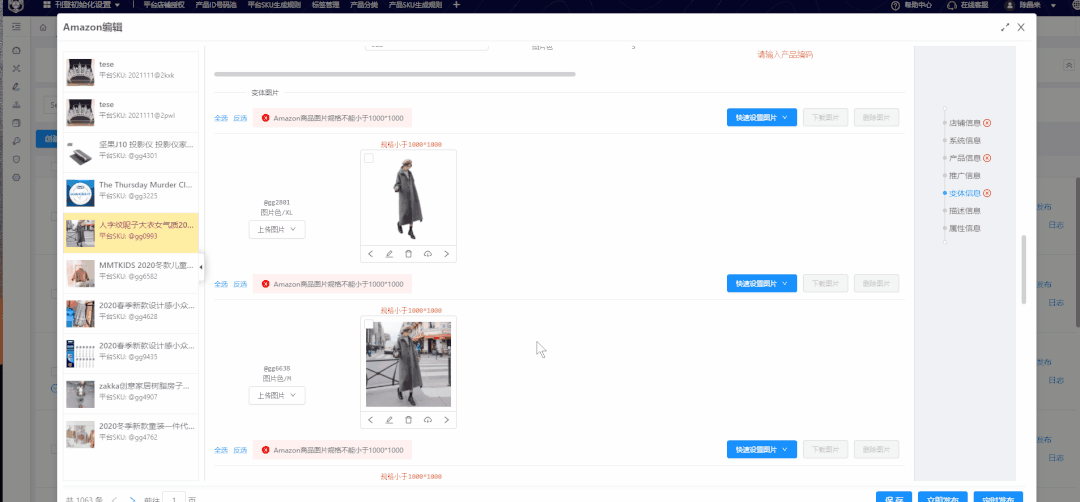This screenshot has width=1080, height=502.
Task: Click edit pencil icon under @gg6638 image
Action: (389, 420)
